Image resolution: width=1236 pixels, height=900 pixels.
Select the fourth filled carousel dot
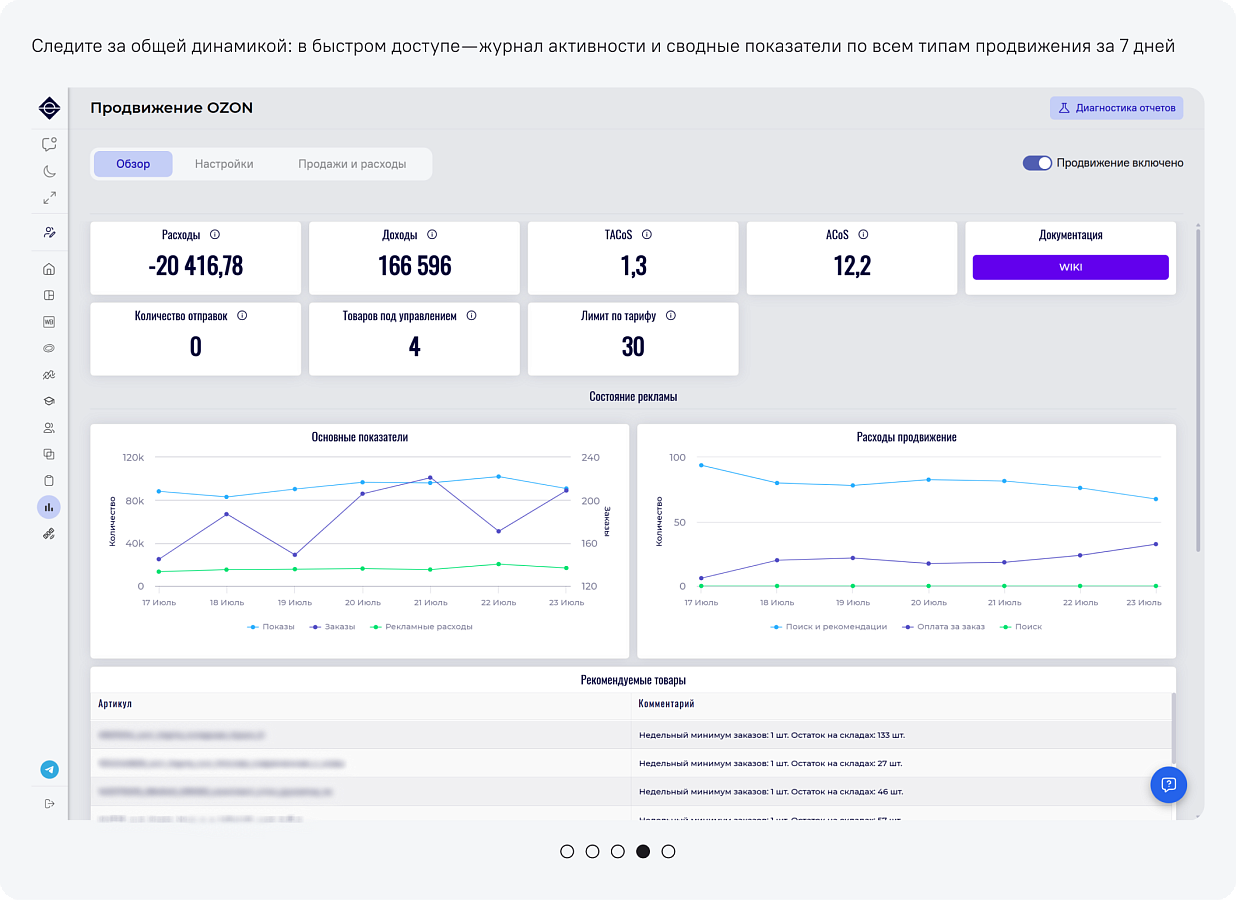643,852
